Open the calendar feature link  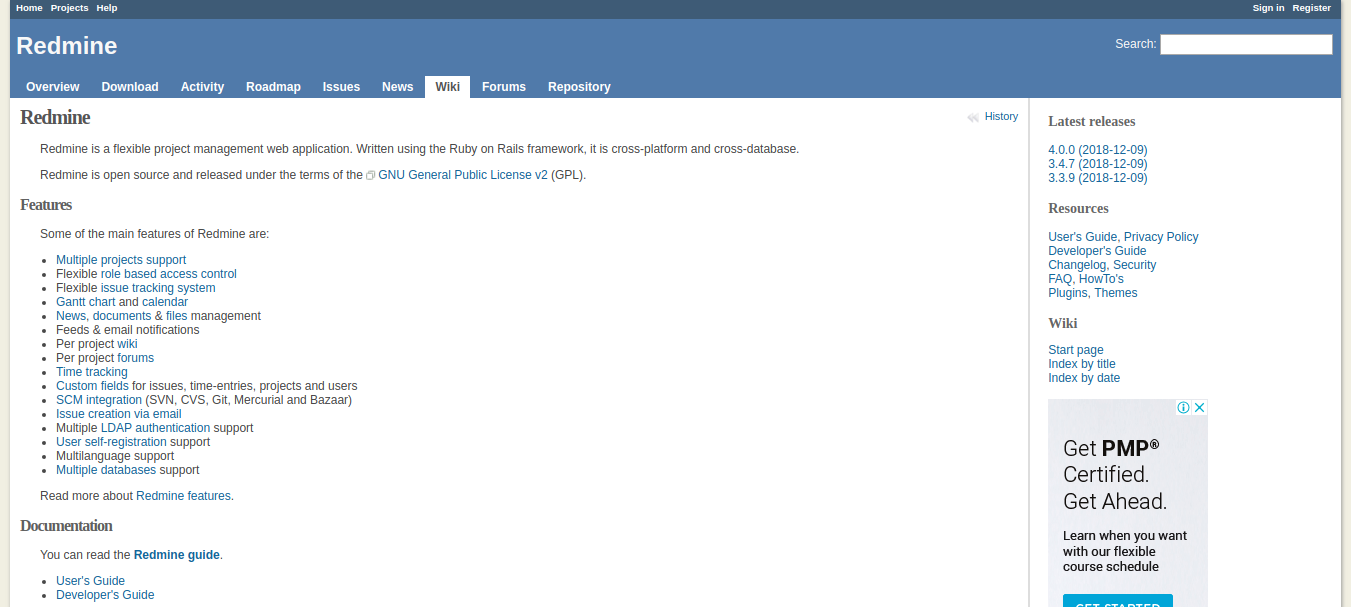click(165, 302)
